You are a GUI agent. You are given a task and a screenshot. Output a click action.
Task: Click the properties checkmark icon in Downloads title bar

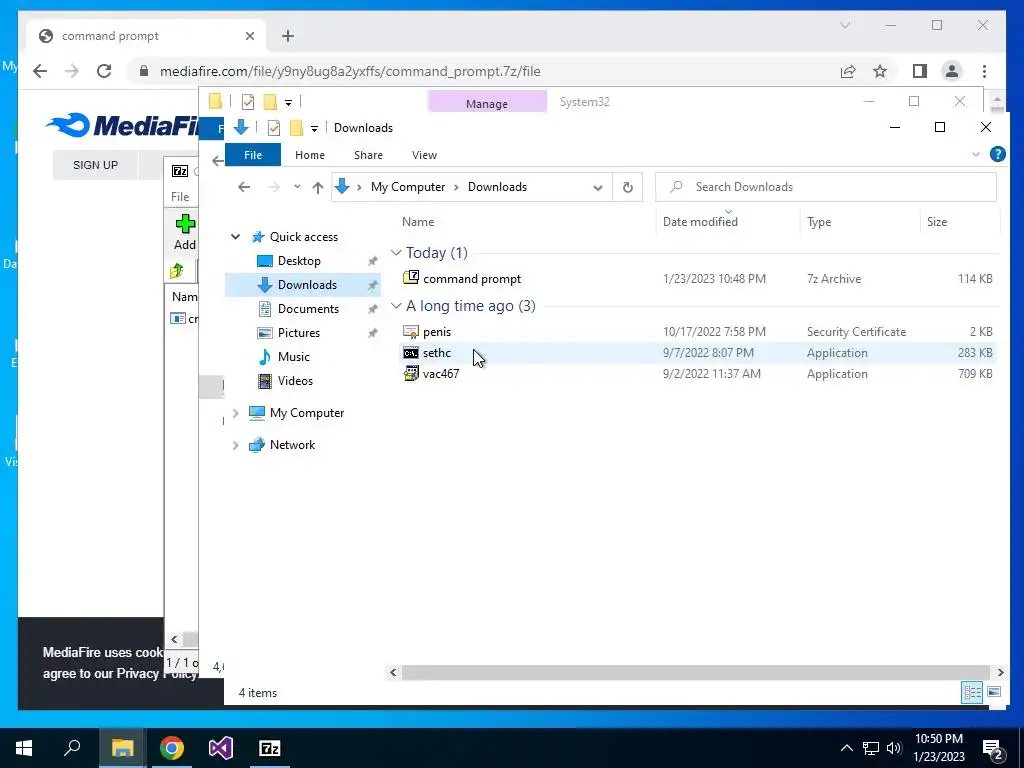click(274, 128)
